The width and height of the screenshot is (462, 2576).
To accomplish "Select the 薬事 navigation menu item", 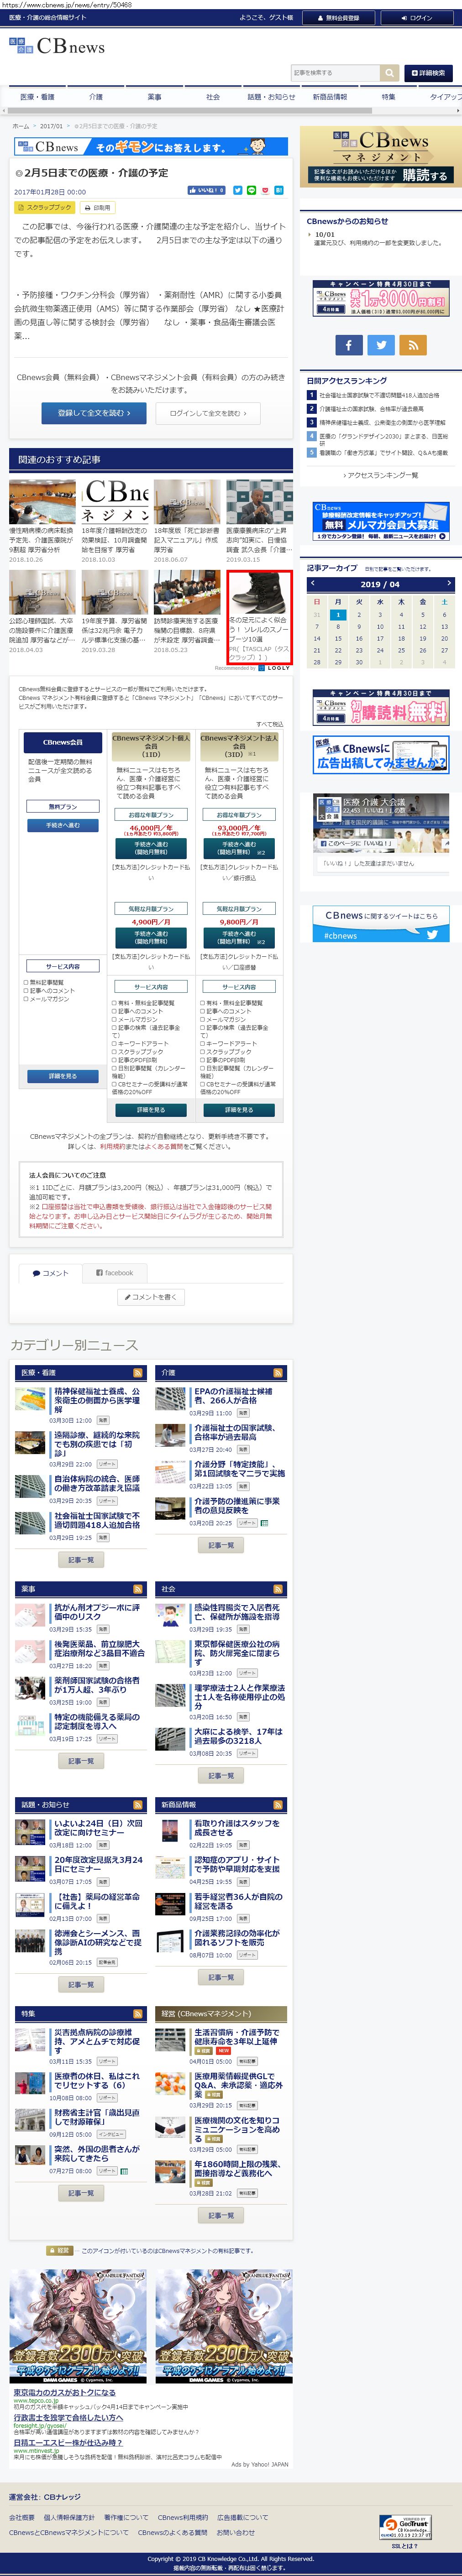I will point(154,97).
